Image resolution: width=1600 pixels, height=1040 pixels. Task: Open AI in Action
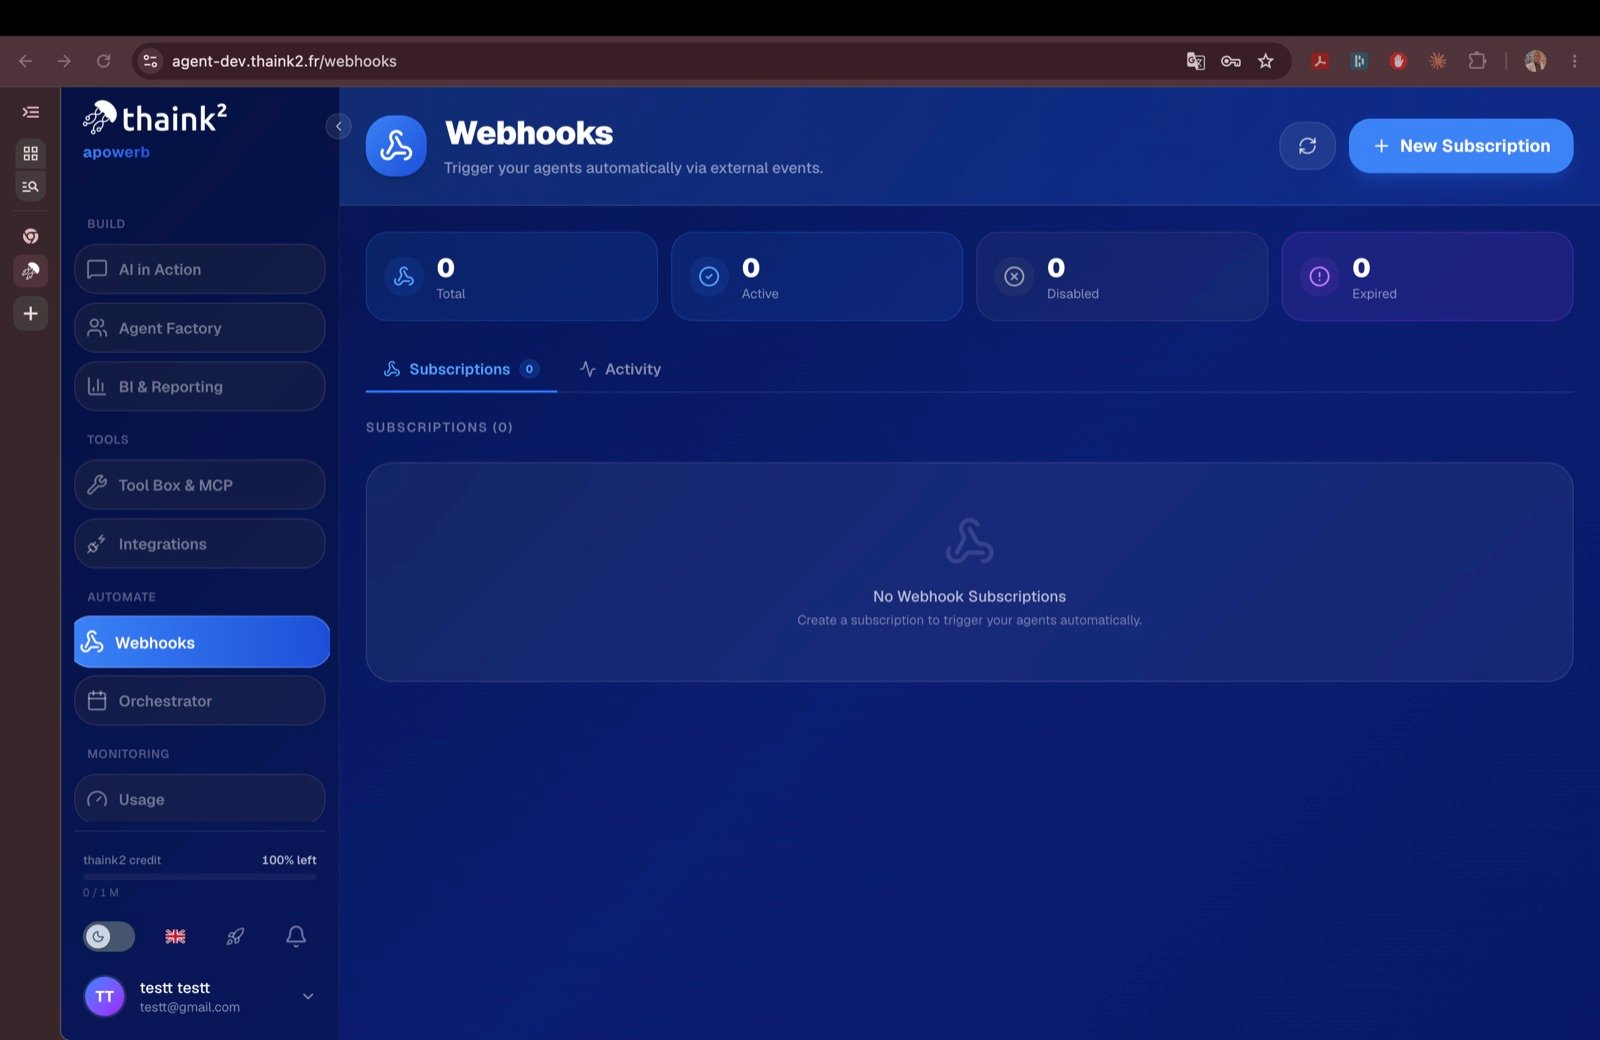(x=200, y=269)
